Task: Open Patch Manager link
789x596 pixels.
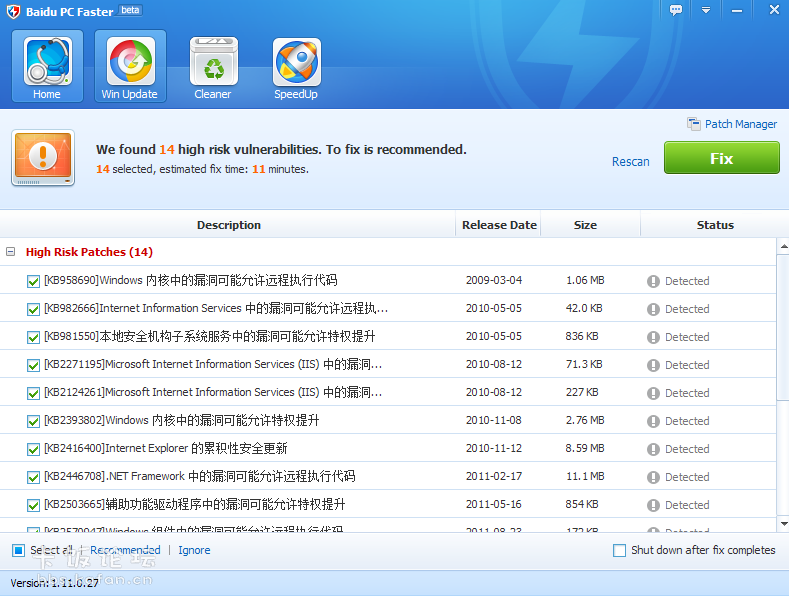Action: point(741,124)
